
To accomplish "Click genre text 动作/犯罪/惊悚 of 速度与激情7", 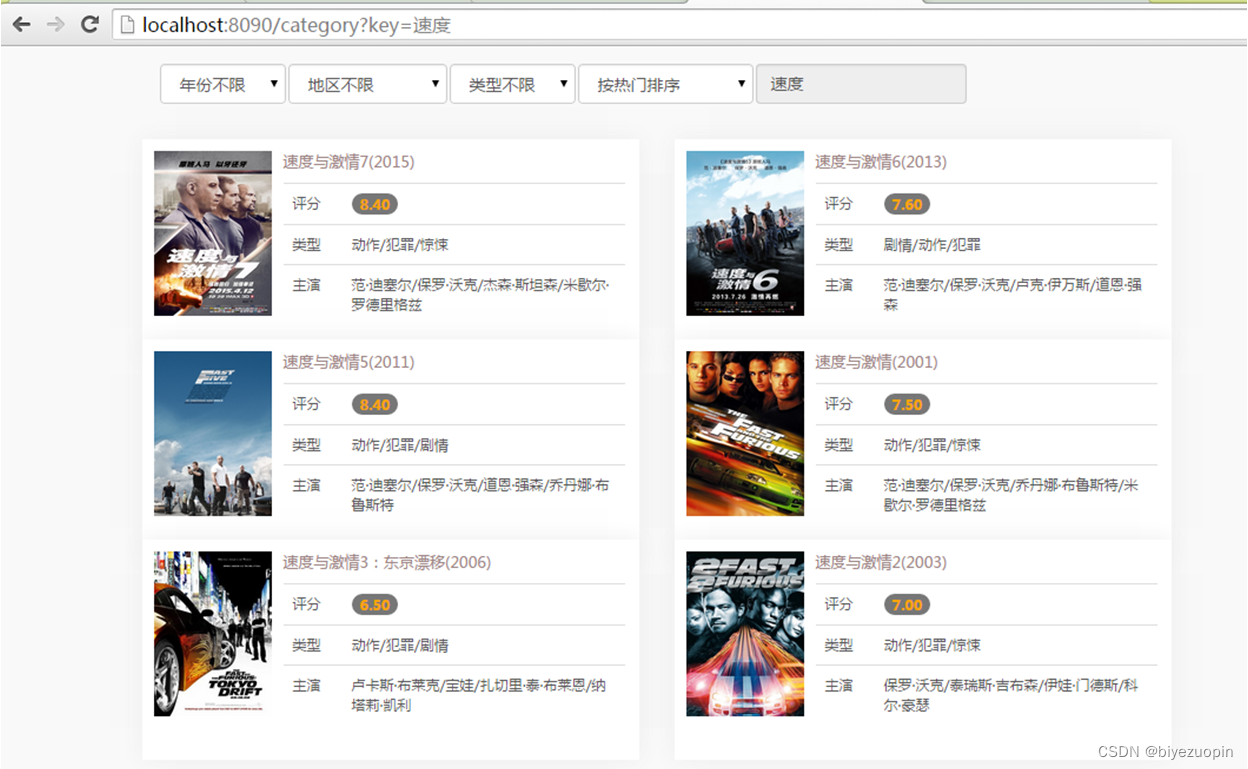I will coord(400,245).
